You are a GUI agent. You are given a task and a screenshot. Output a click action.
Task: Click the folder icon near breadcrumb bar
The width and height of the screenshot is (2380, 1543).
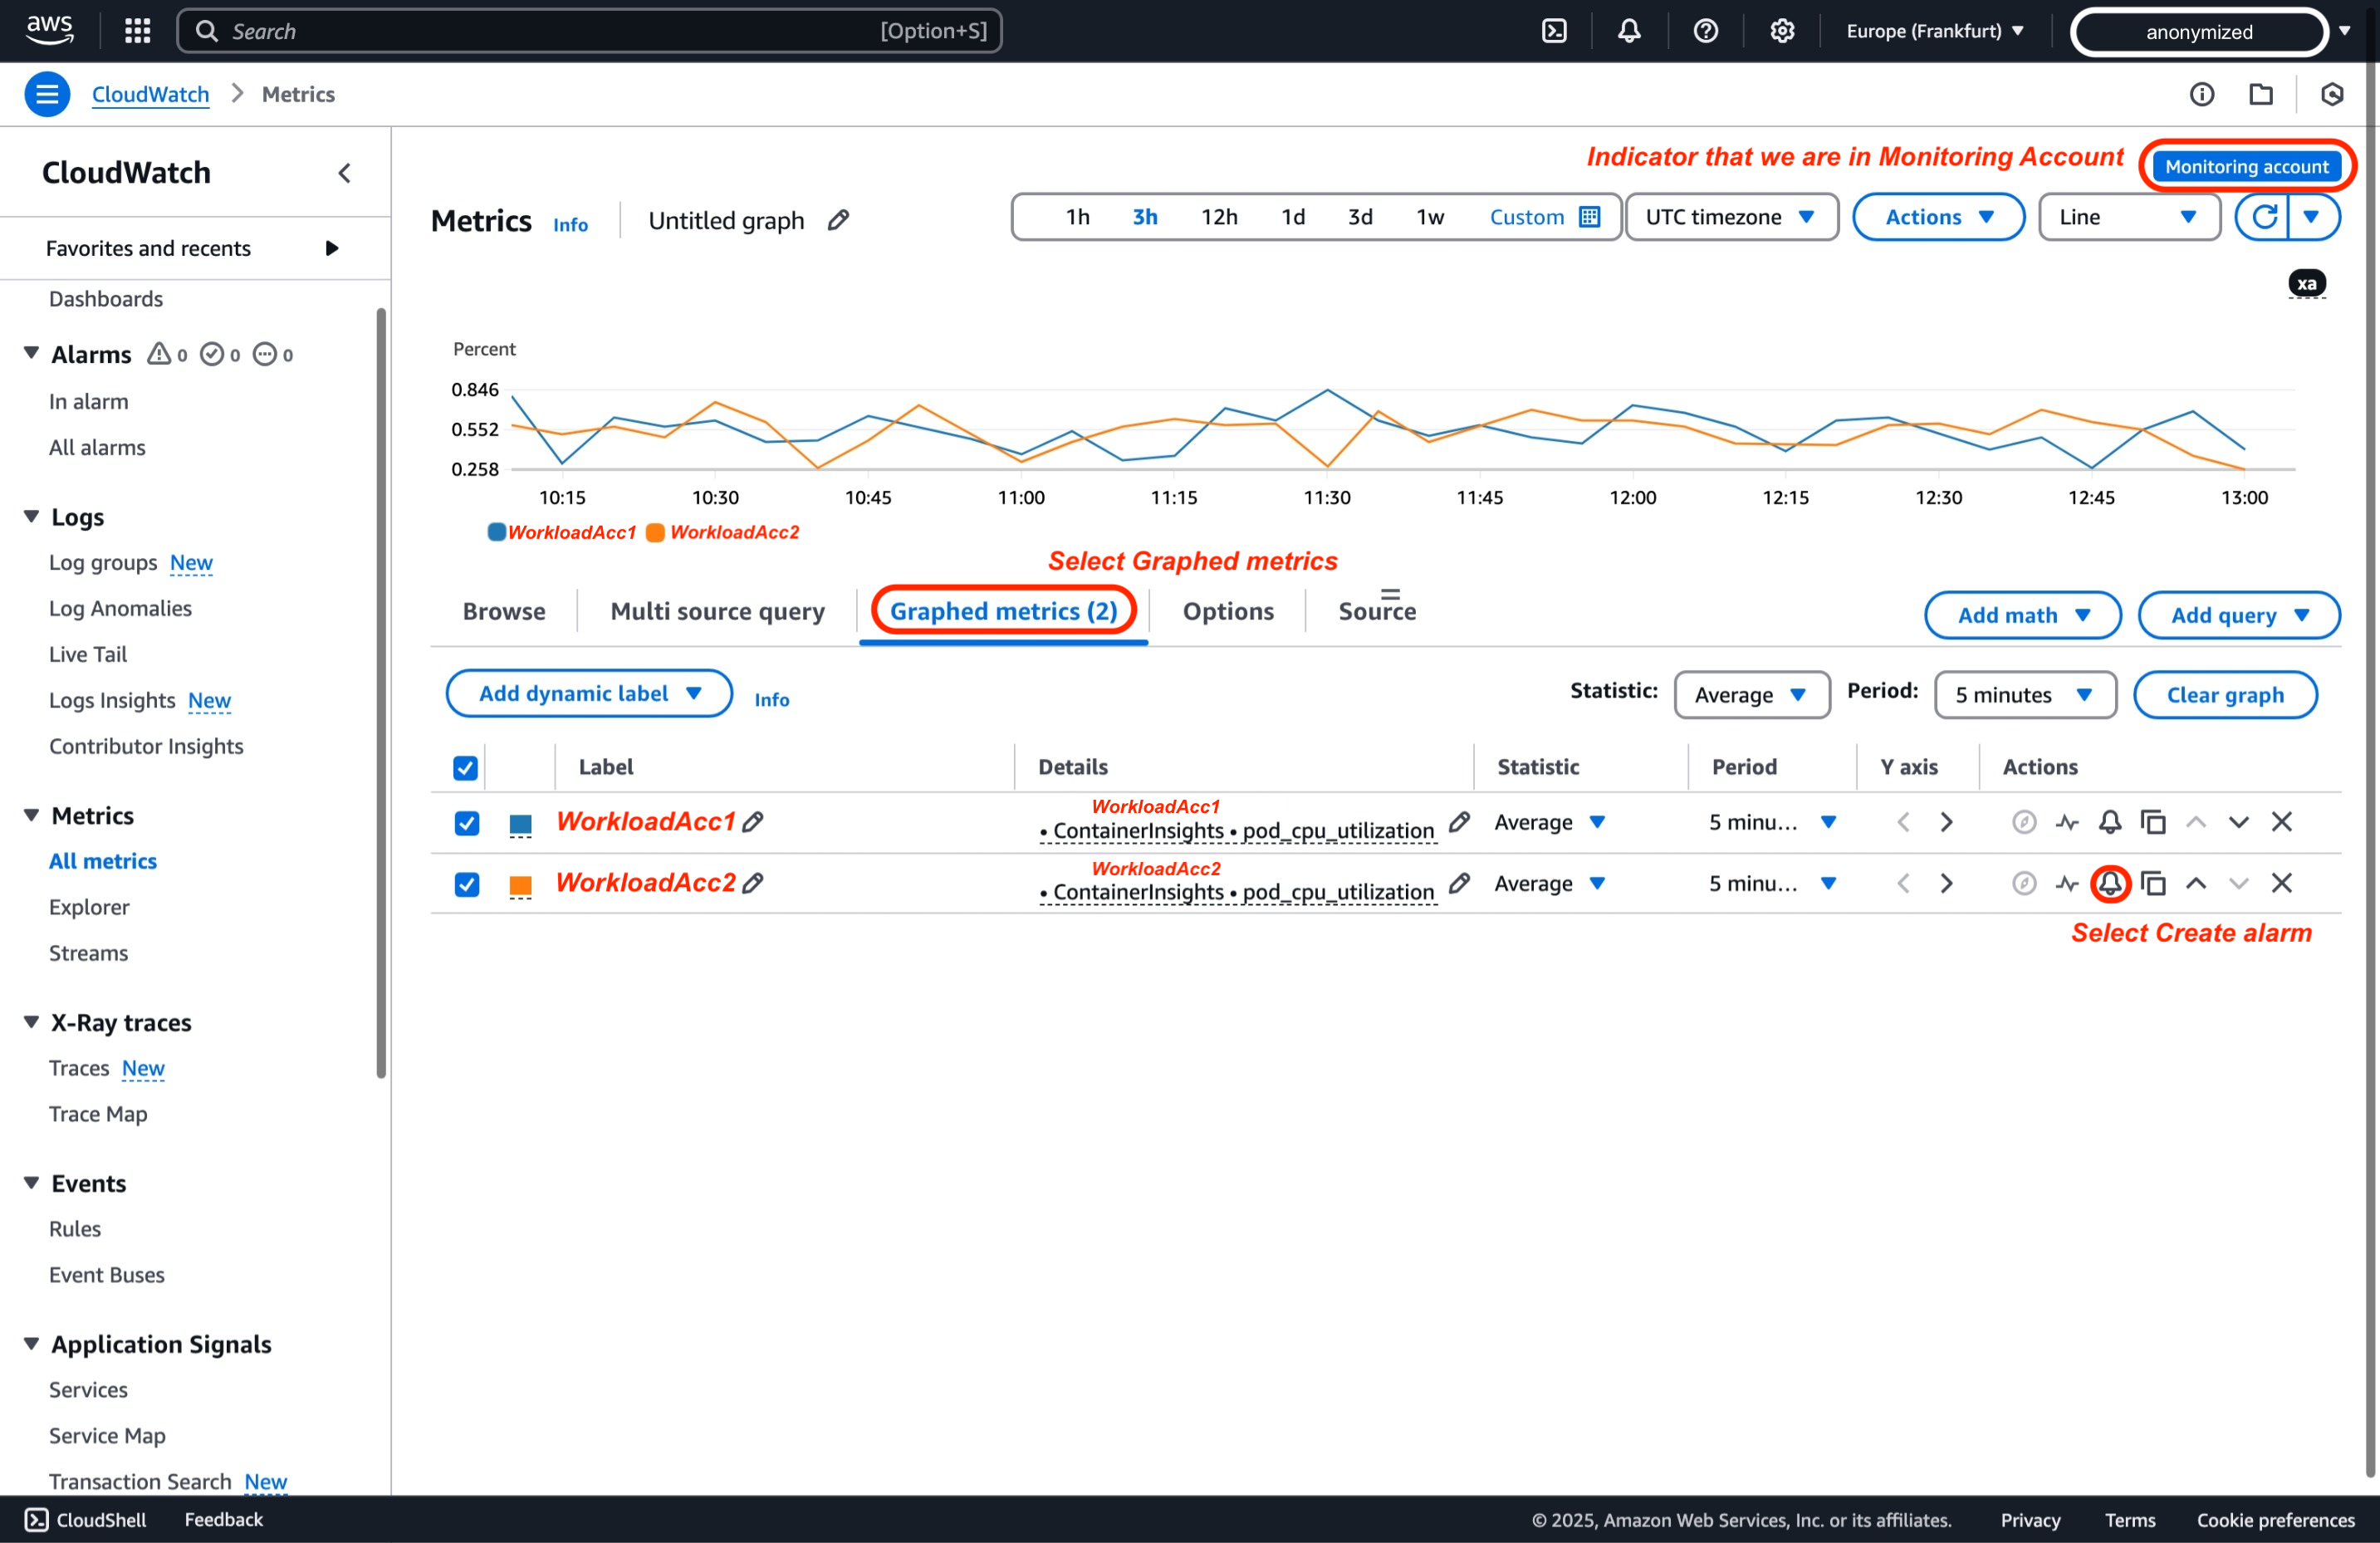pos(2260,94)
